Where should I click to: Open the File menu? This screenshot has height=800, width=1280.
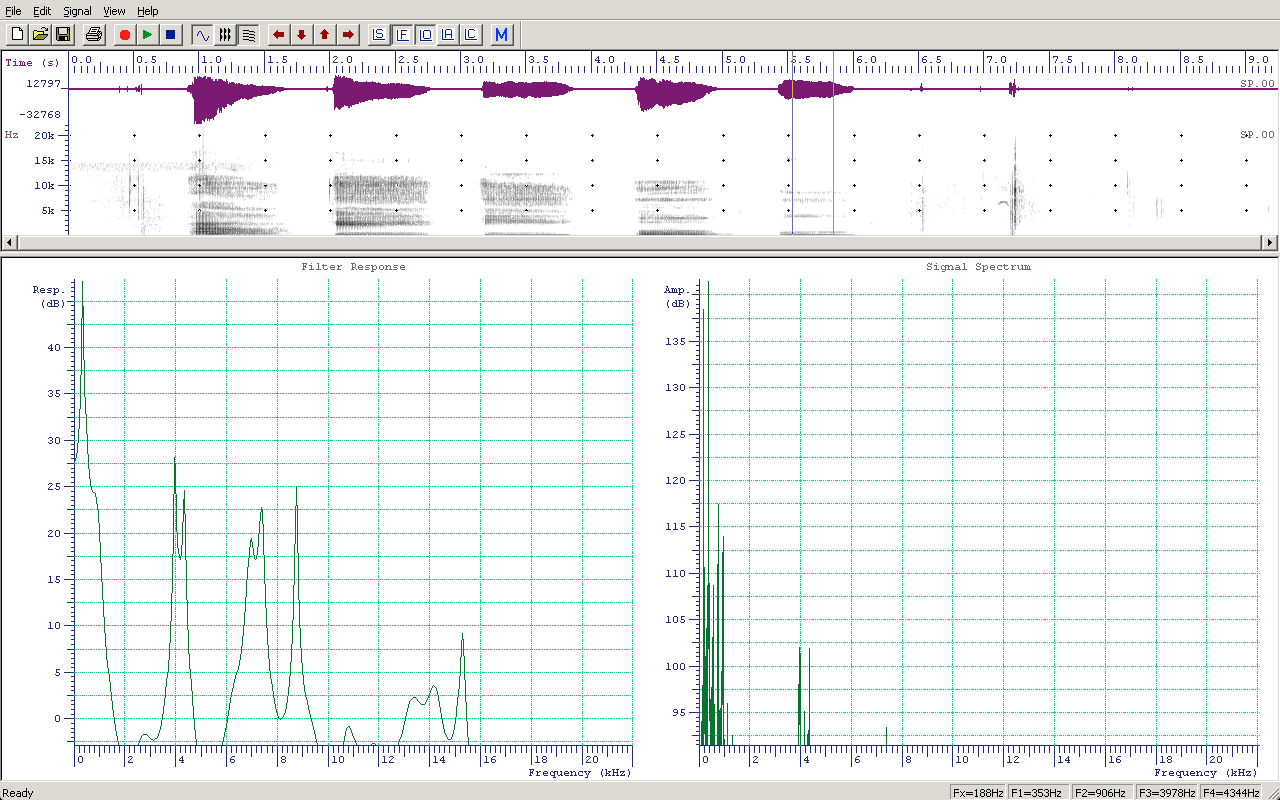[x=13, y=11]
